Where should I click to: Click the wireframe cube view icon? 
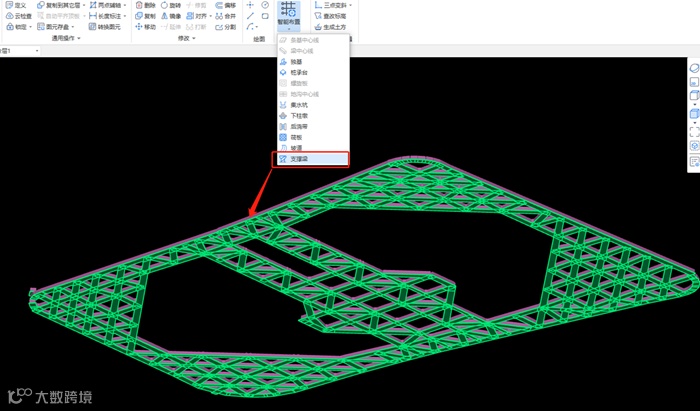pyautogui.click(x=694, y=95)
